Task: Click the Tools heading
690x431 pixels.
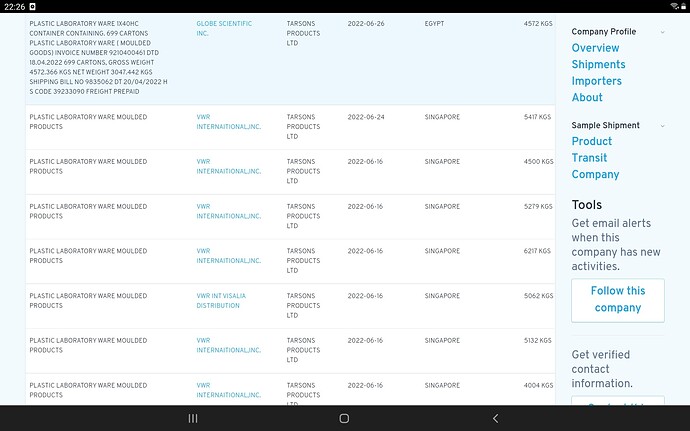Action: point(587,205)
